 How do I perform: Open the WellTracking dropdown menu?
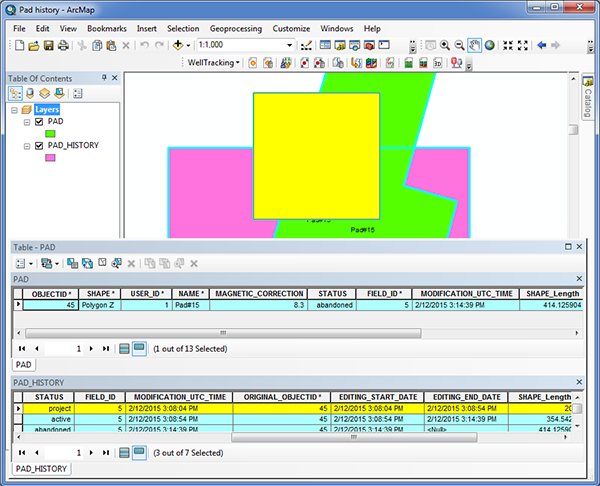pyautogui.click(x=214, y=63)
